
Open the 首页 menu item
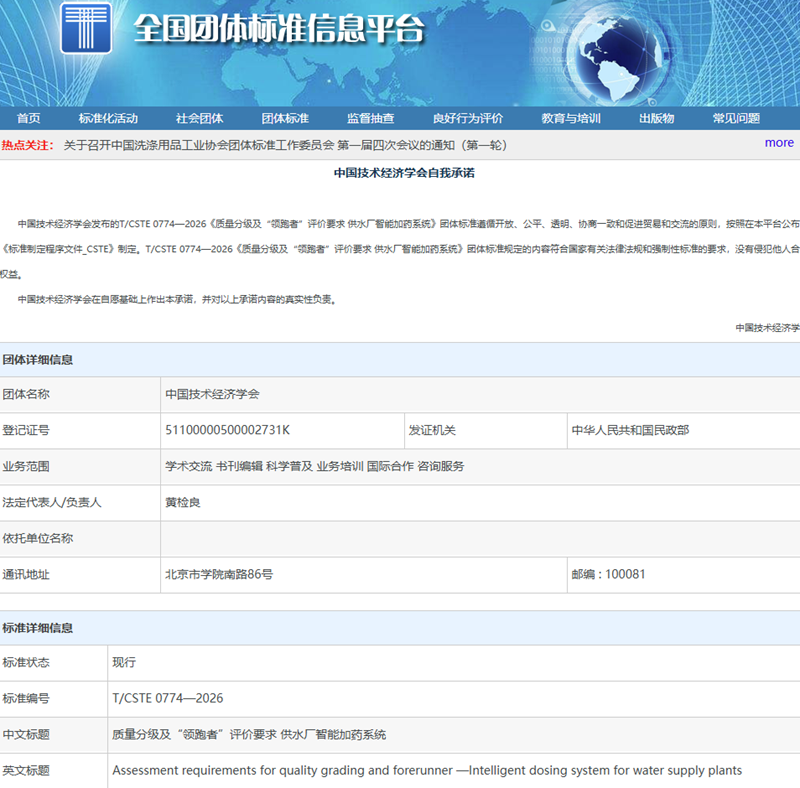point(29,118)
